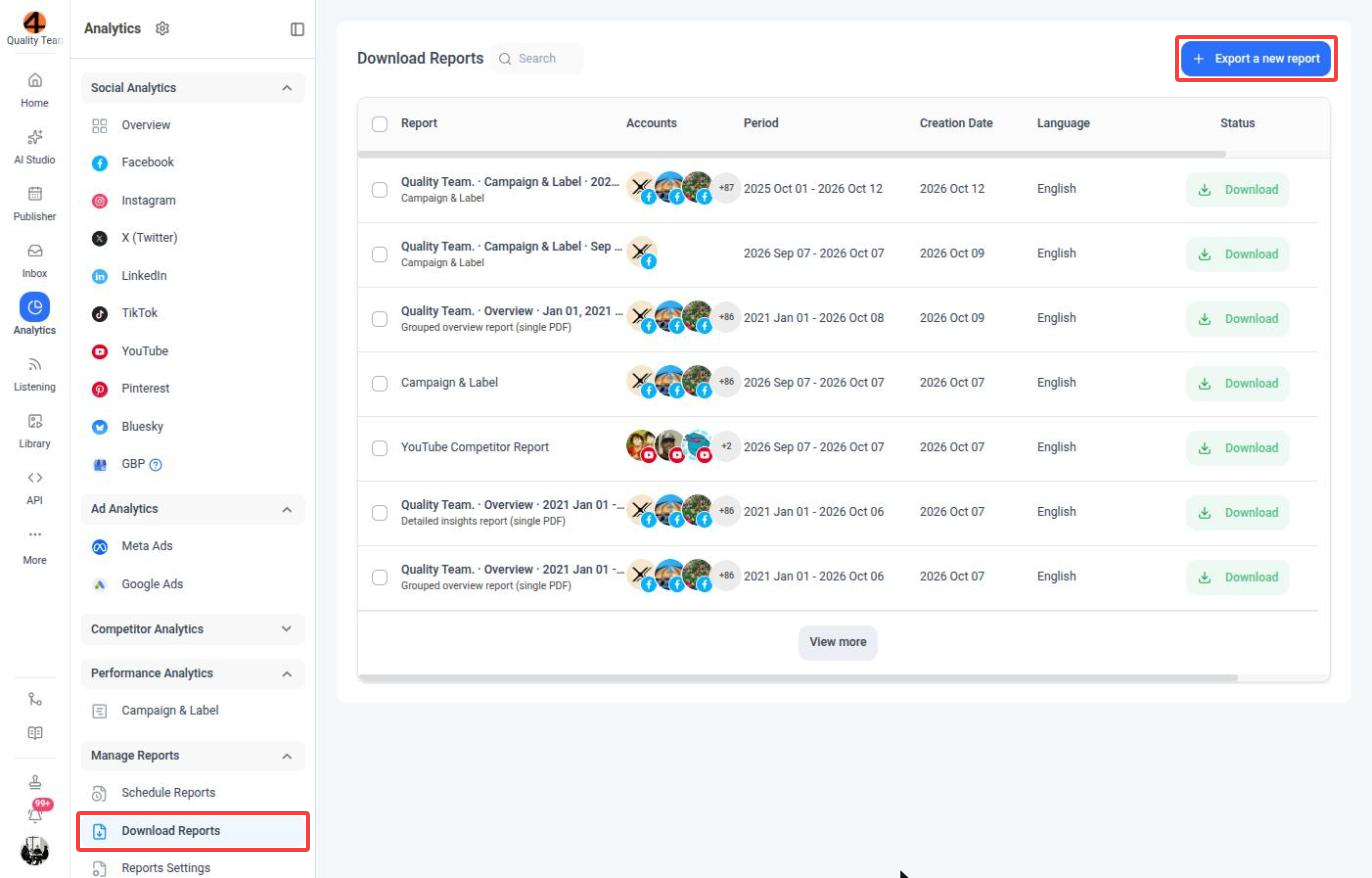Collapse the Analytics sidebar panel icon
Screen dimensions: 1372x878
coord(297,29)
